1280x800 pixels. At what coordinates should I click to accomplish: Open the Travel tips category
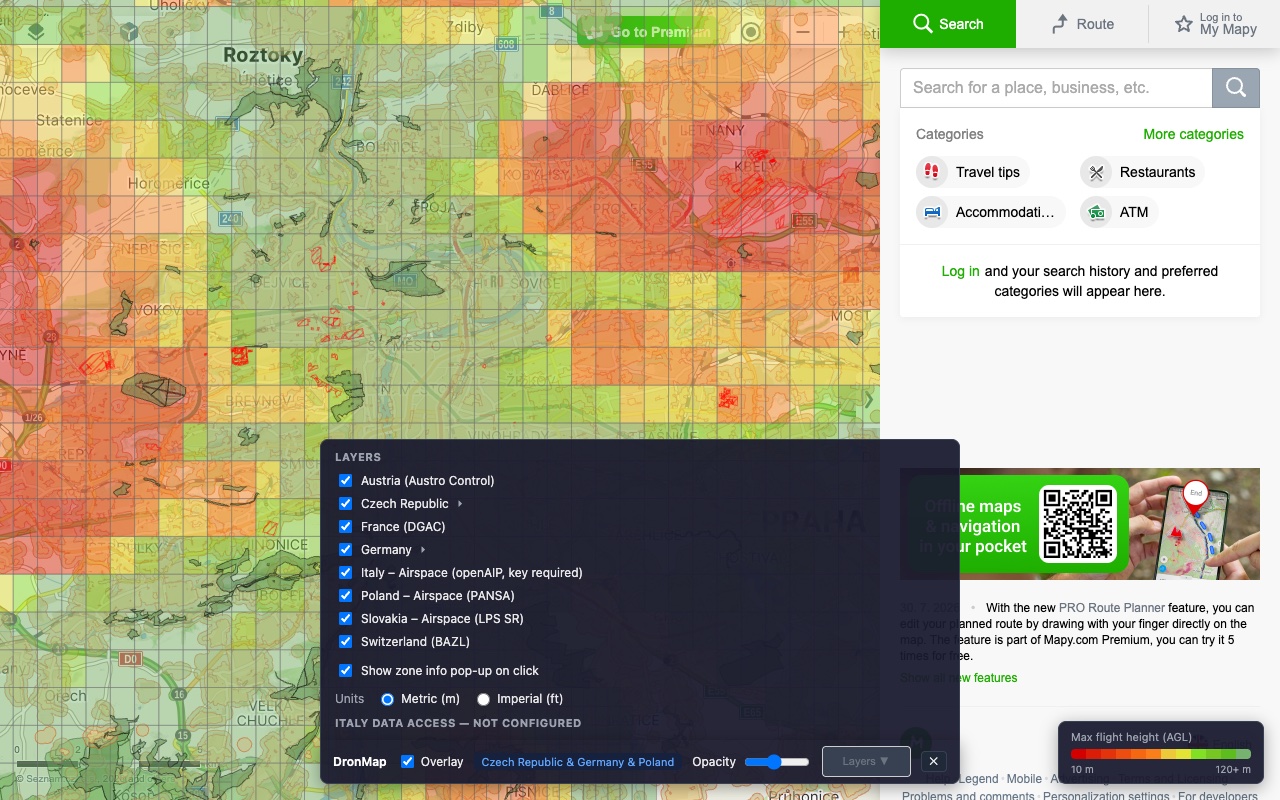(x=972, y=172)
